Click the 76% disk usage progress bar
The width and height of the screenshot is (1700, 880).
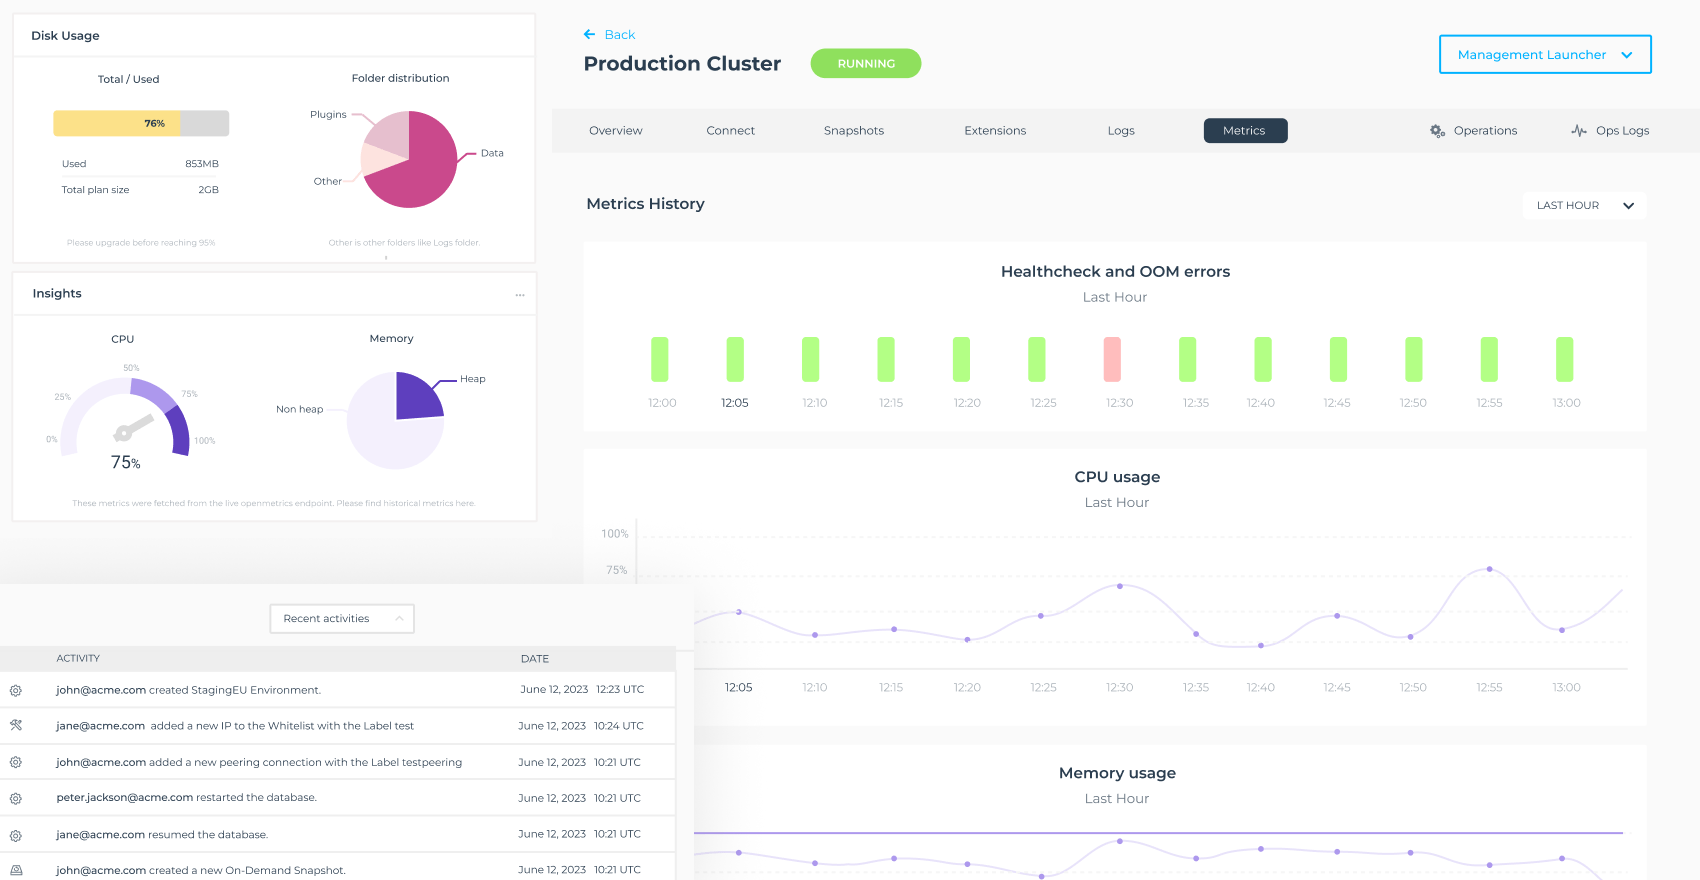point(141,123)
